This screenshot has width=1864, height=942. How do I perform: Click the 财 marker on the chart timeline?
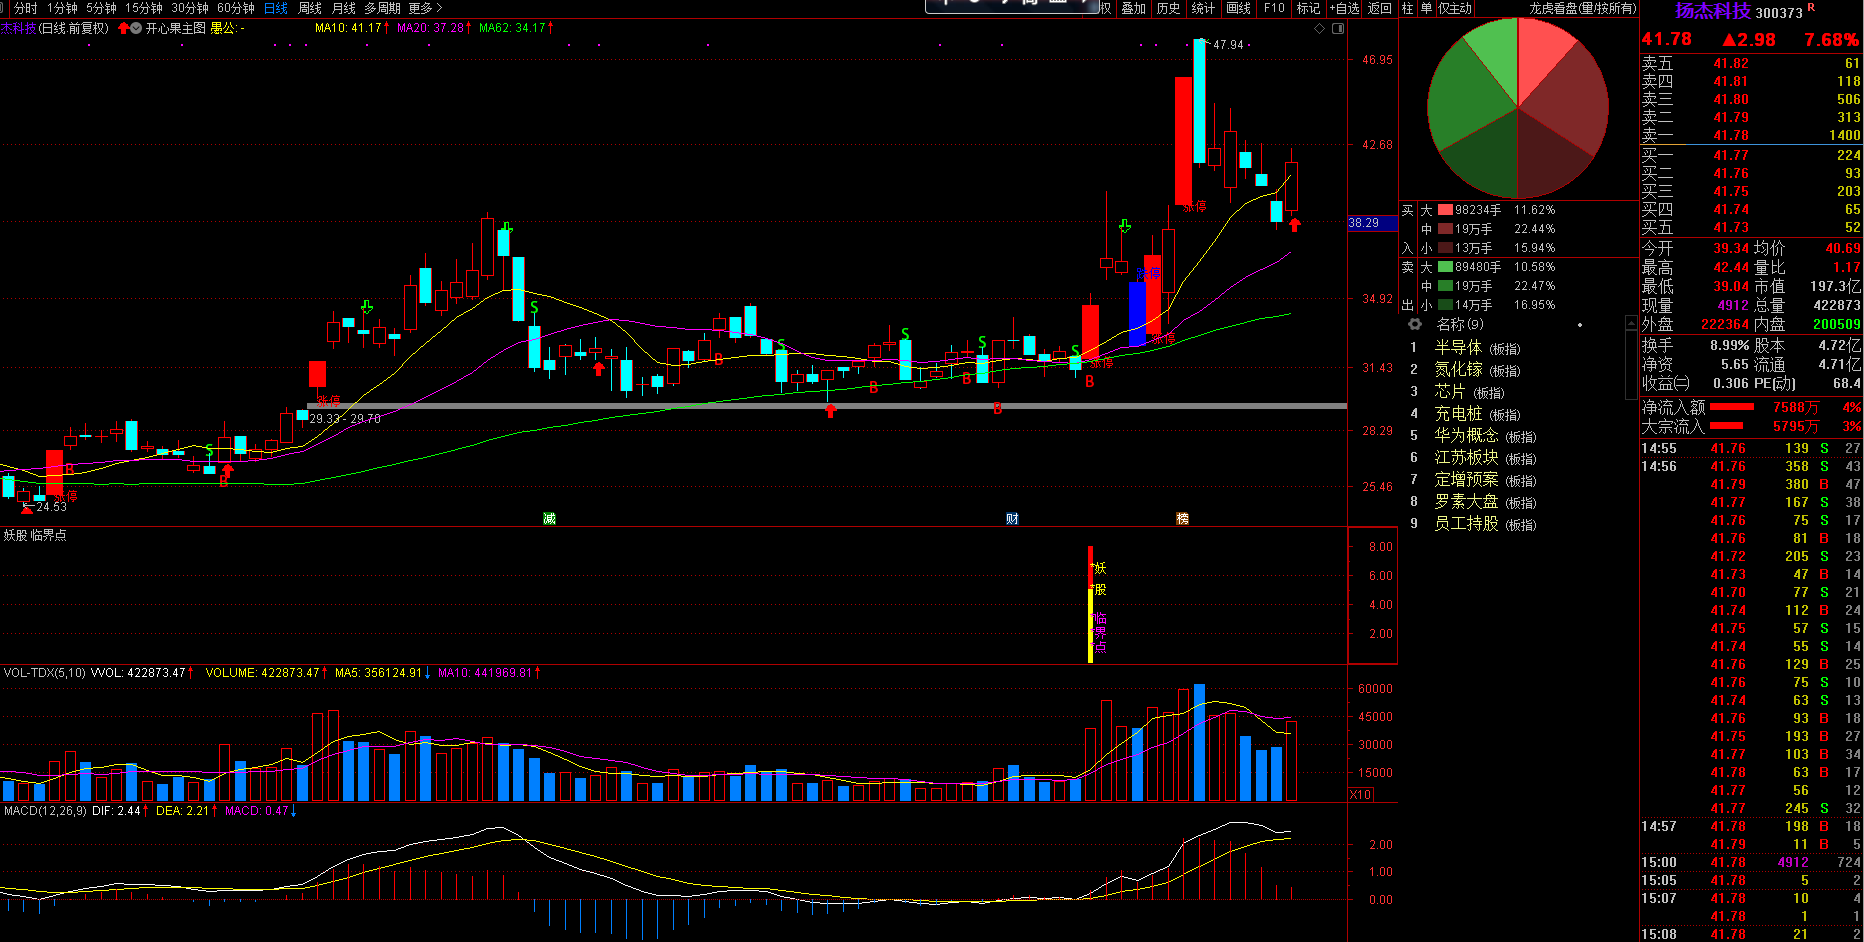coord(1012,518)
